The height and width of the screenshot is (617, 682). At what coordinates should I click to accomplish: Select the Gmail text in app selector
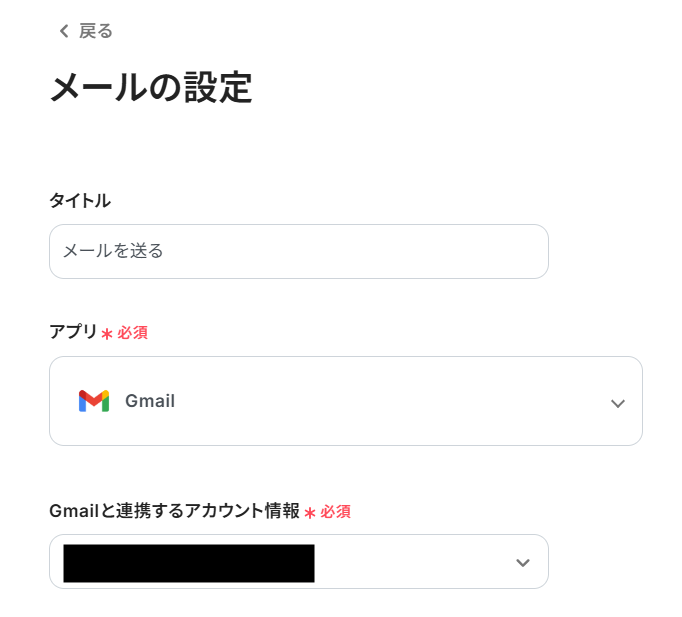click(x=150, y=401)
